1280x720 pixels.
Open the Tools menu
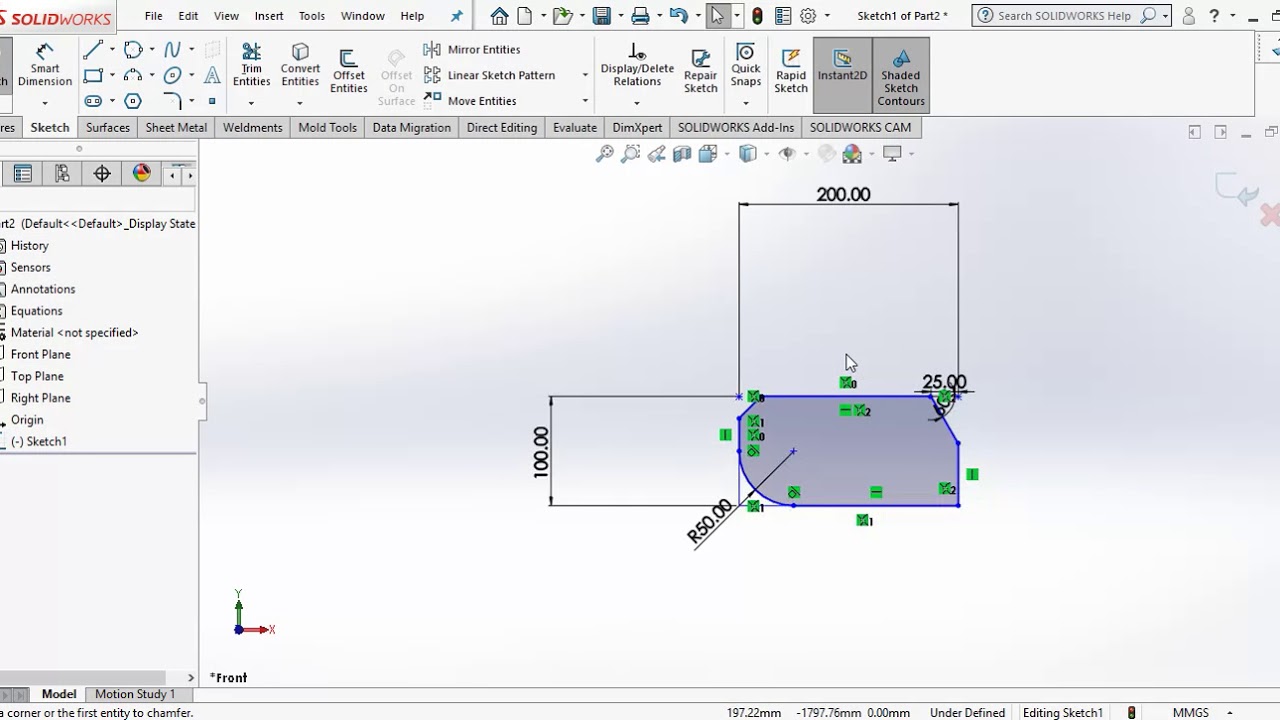tap(312, 16)
